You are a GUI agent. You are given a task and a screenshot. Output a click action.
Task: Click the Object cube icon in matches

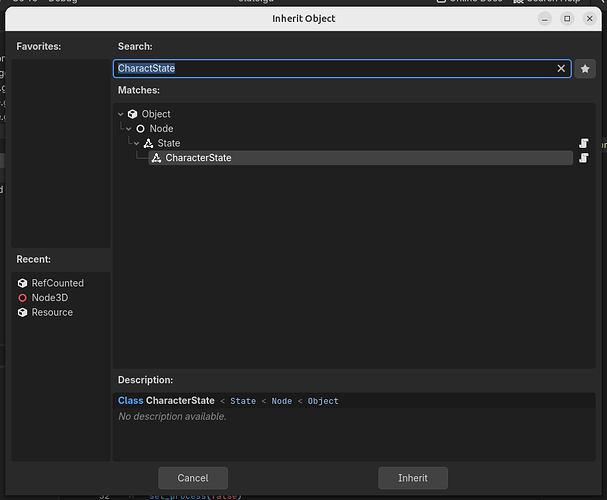tap(132, 114)
